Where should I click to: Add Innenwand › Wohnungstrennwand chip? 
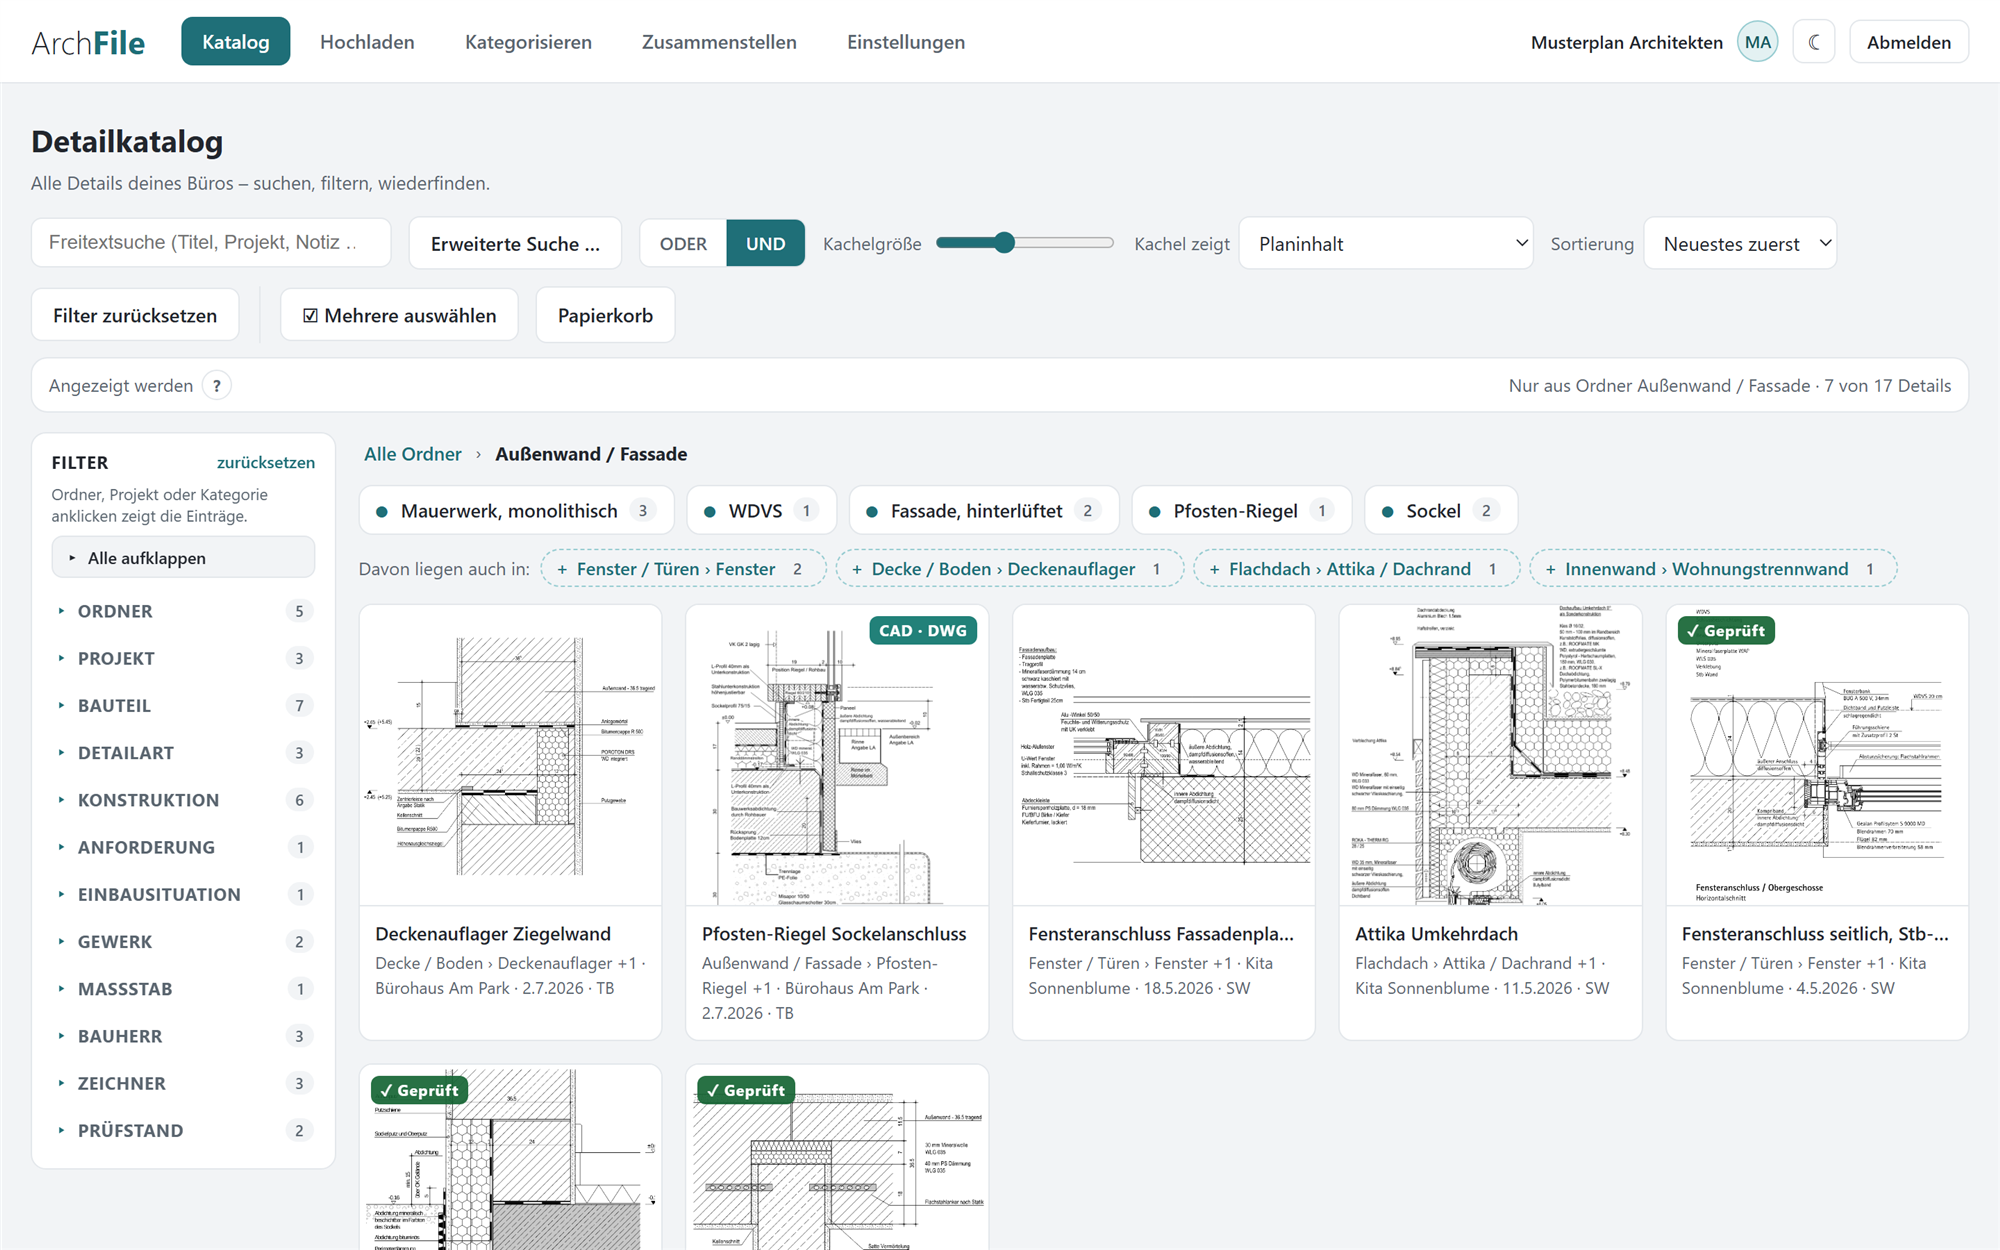point(1713,569)
